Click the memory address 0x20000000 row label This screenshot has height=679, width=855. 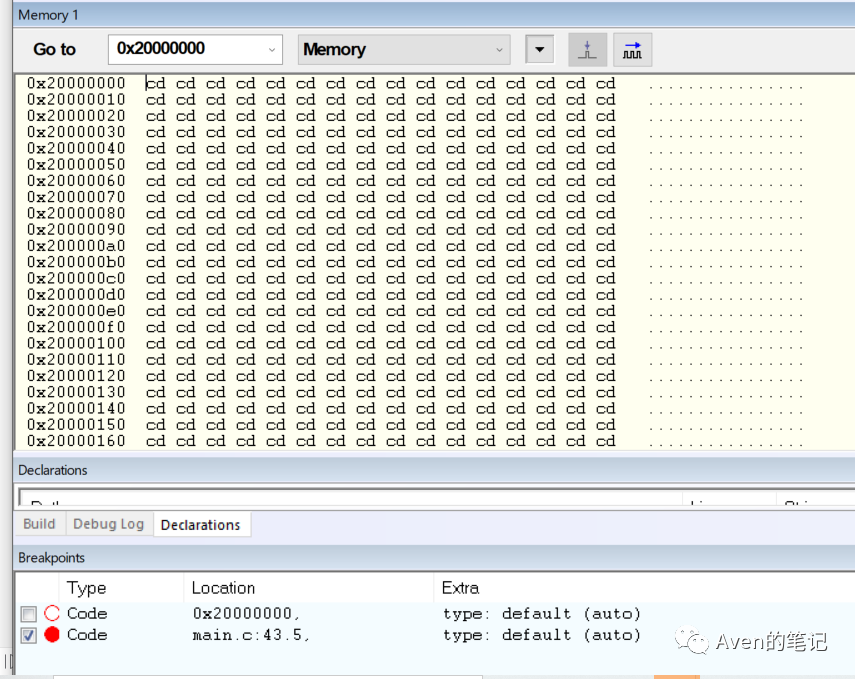[76, 83]
